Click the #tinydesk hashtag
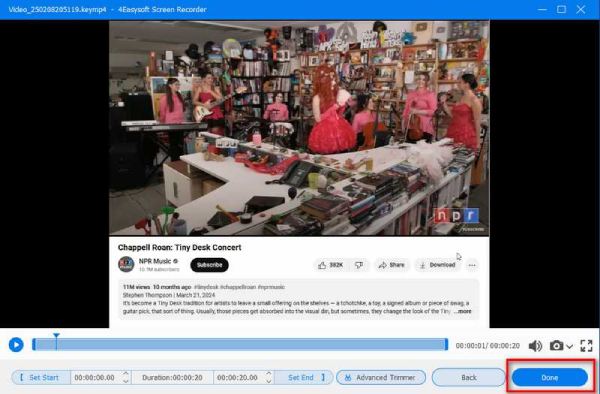The height and width of the screenshot is (394, 600). point(206,287)
